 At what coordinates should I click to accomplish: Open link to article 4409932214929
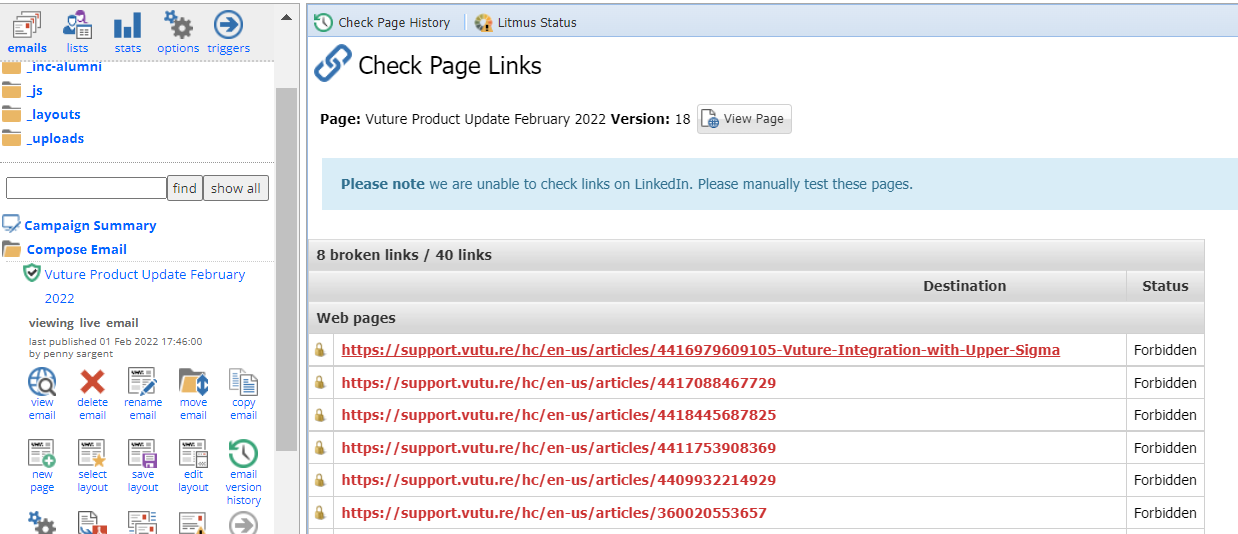tap(558, 479)
